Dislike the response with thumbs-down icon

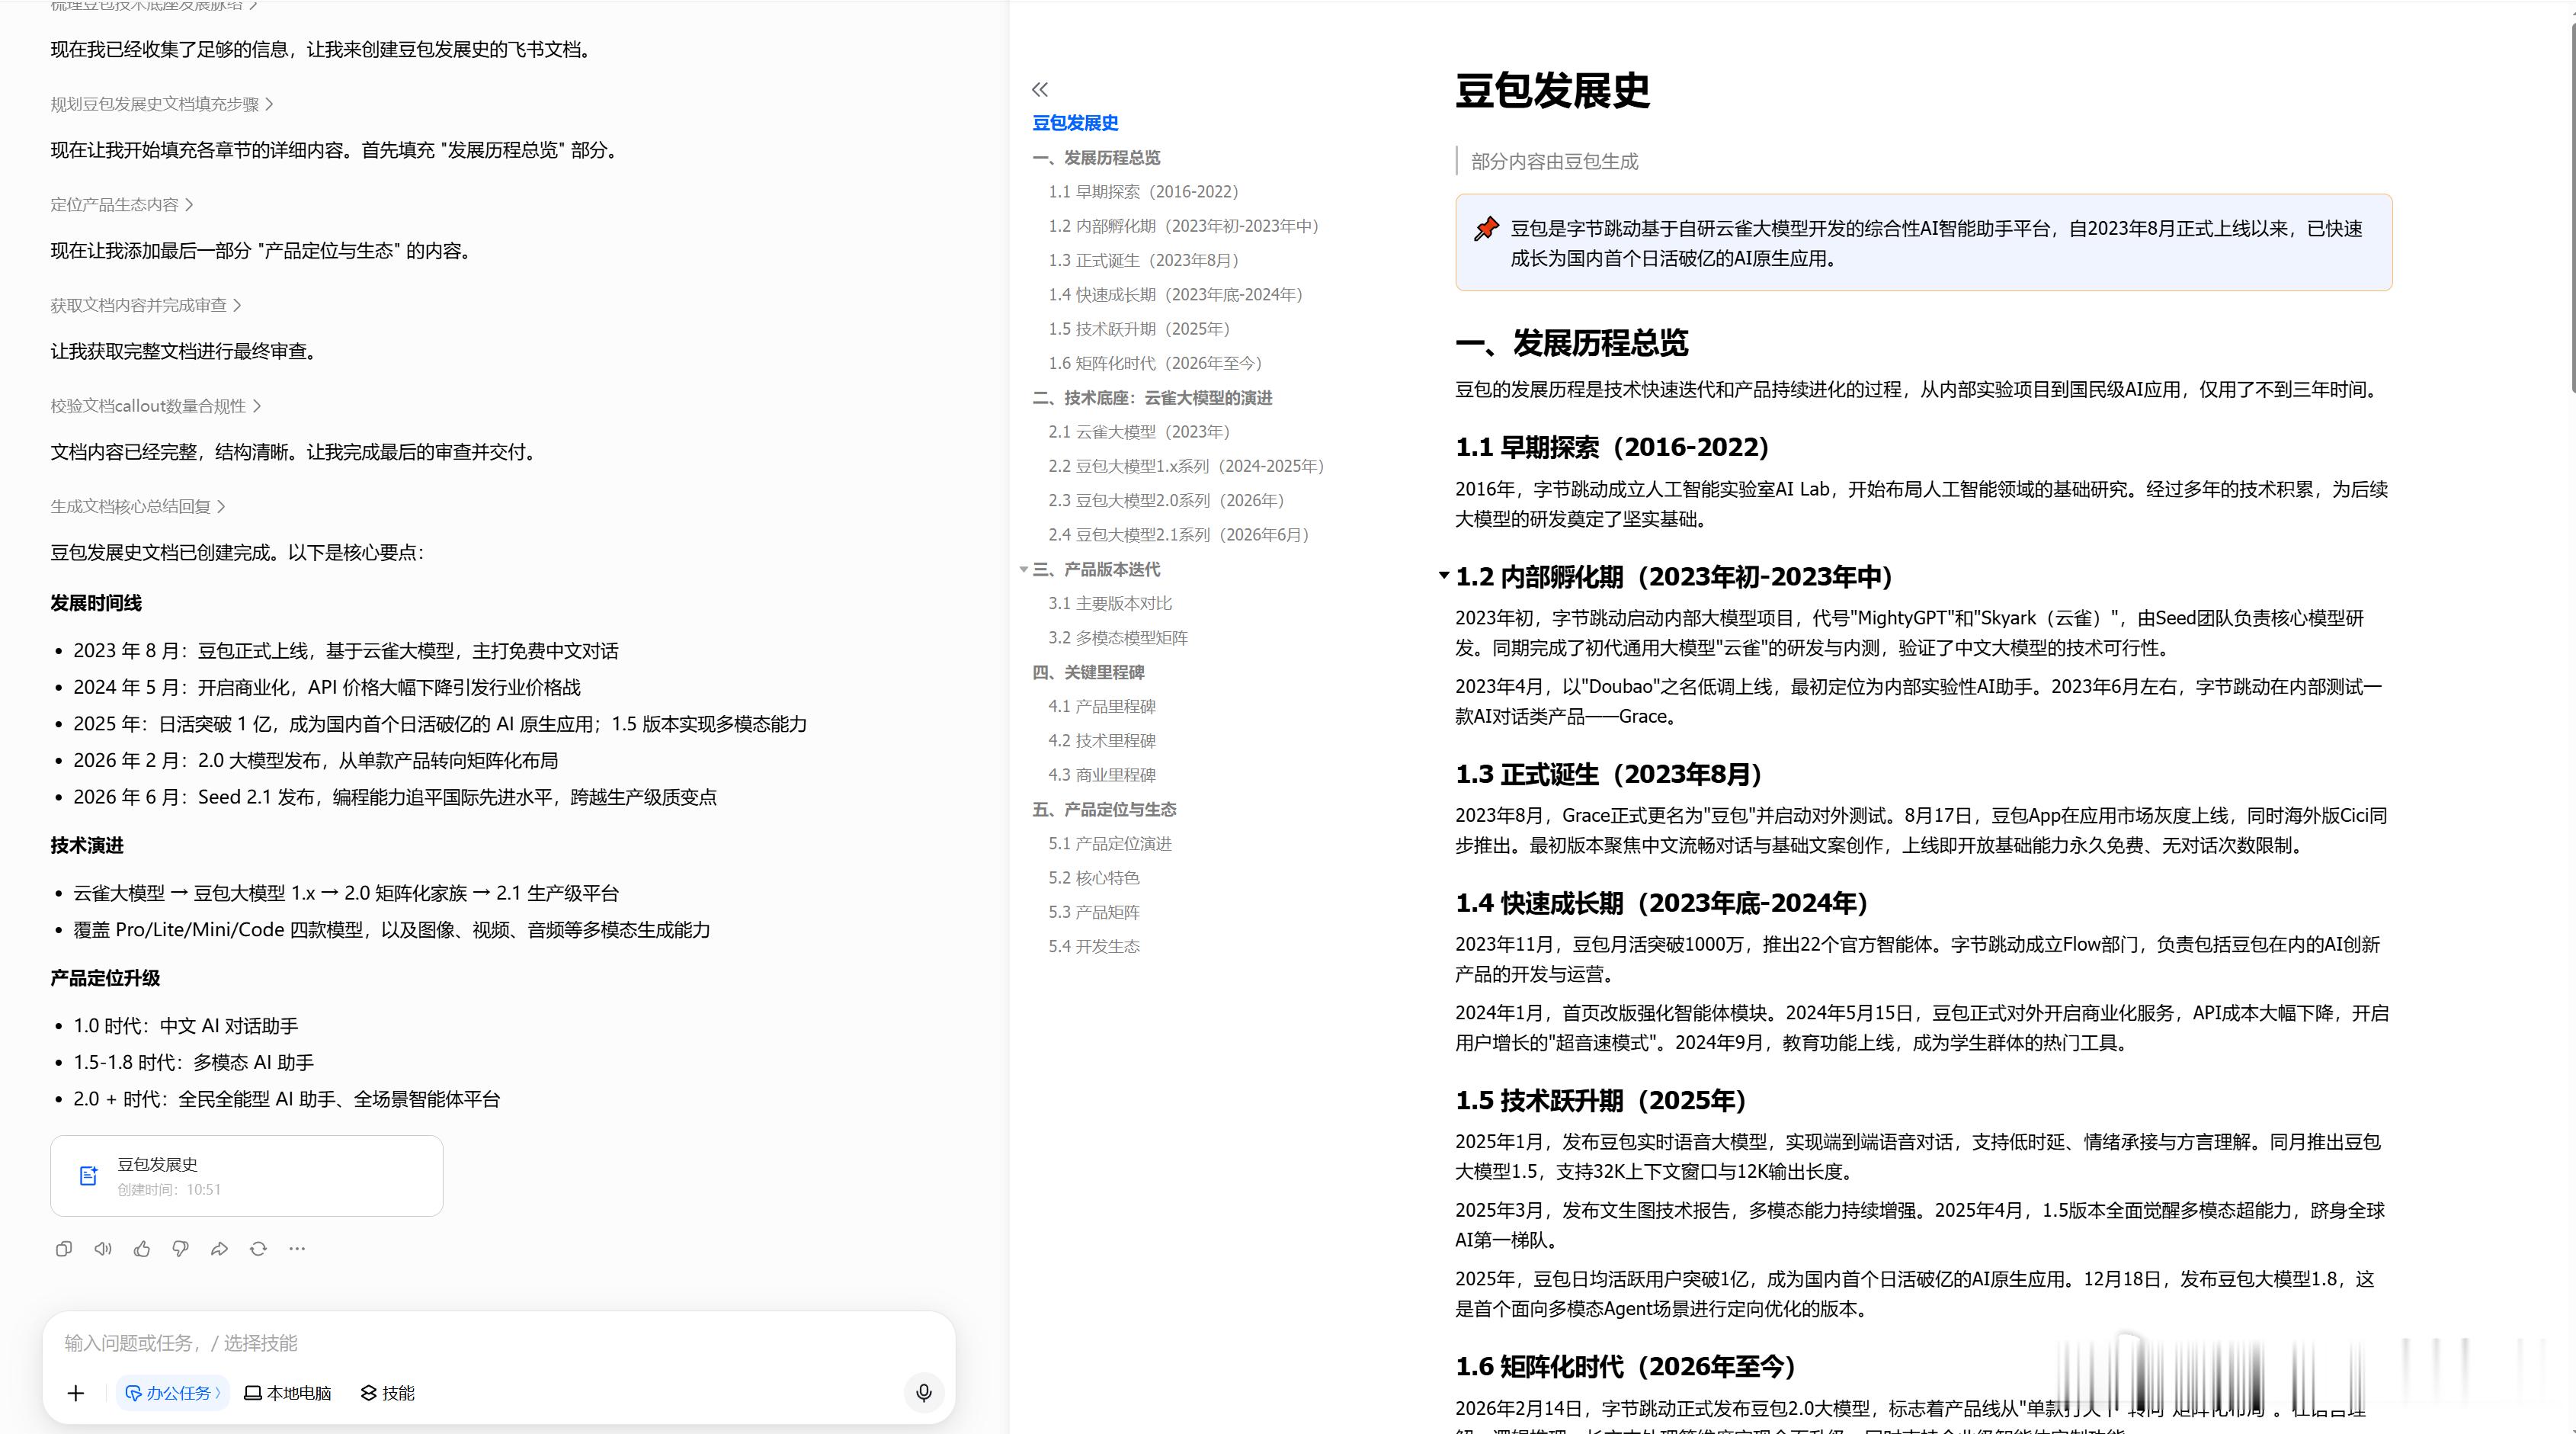pyautogui.click(x=181, y=1248)
